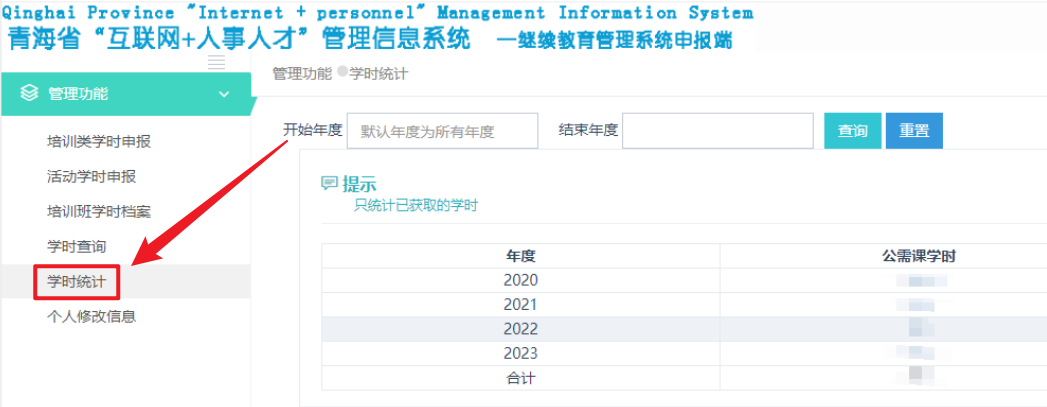Click the 开始年度 input field
Image resolution: width=1047 pixels, height=407 pixels.
[443, 131]
